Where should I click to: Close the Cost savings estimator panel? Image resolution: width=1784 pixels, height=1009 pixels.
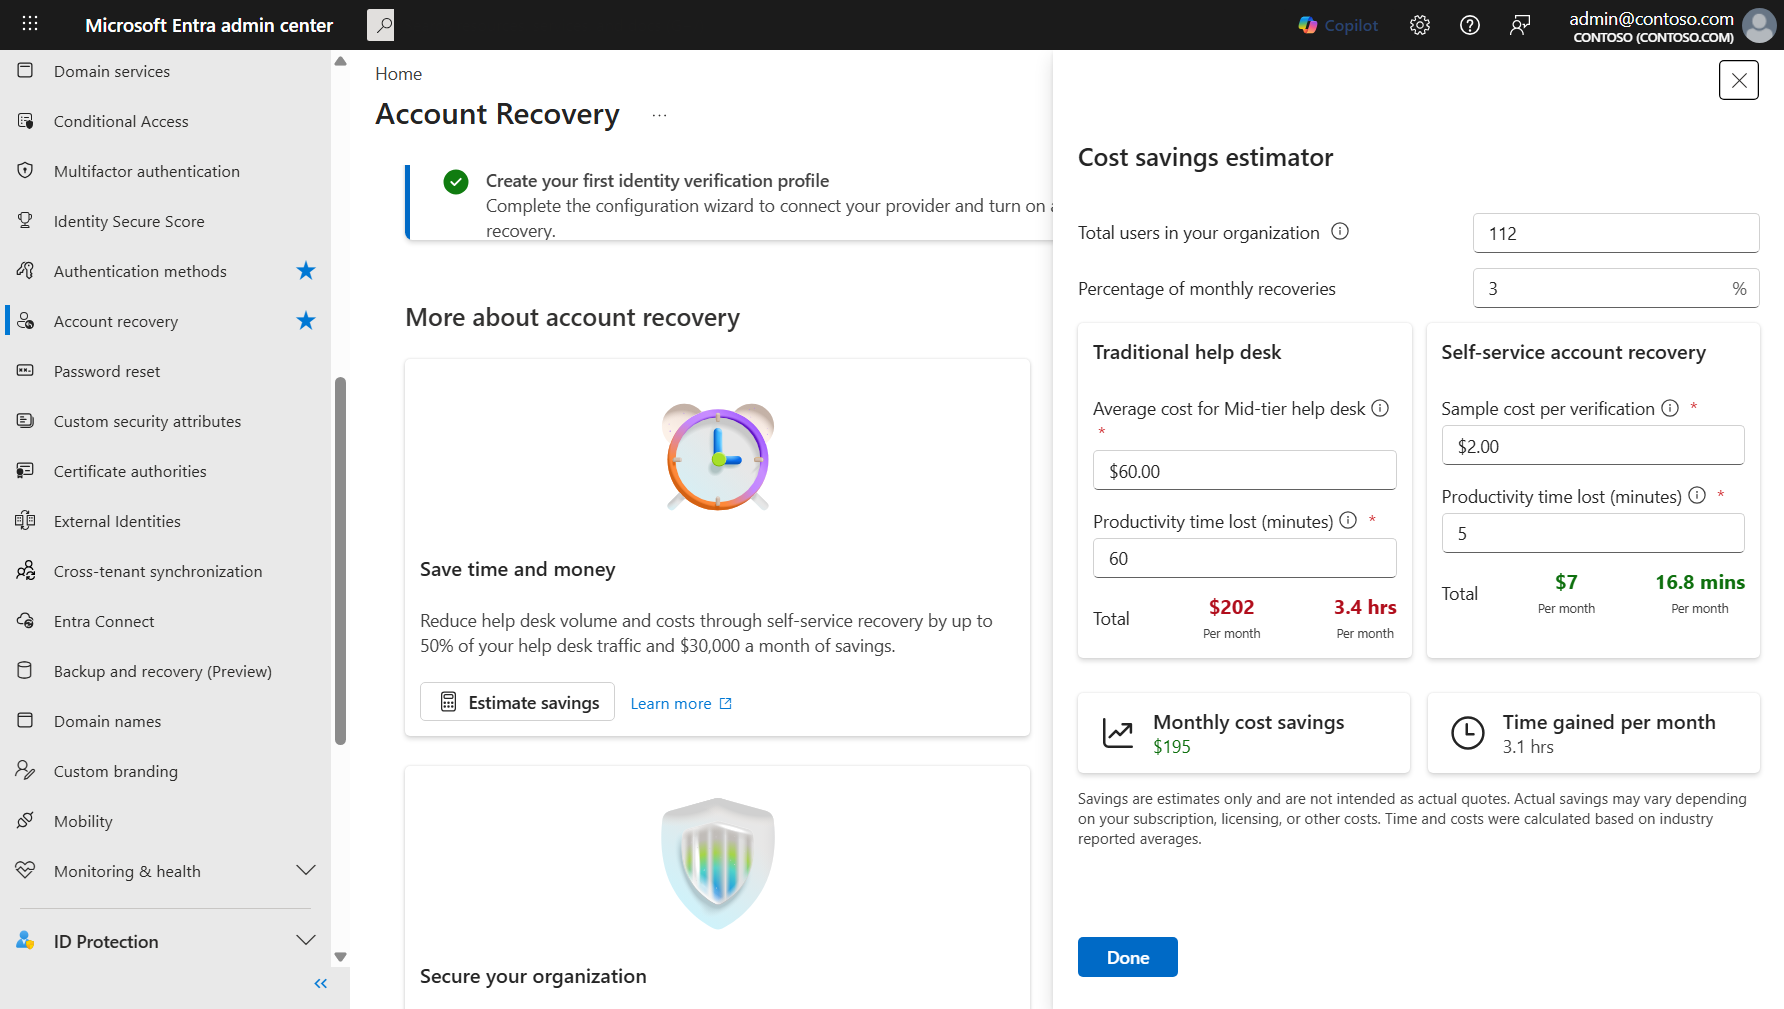[x=1739, y=80]
